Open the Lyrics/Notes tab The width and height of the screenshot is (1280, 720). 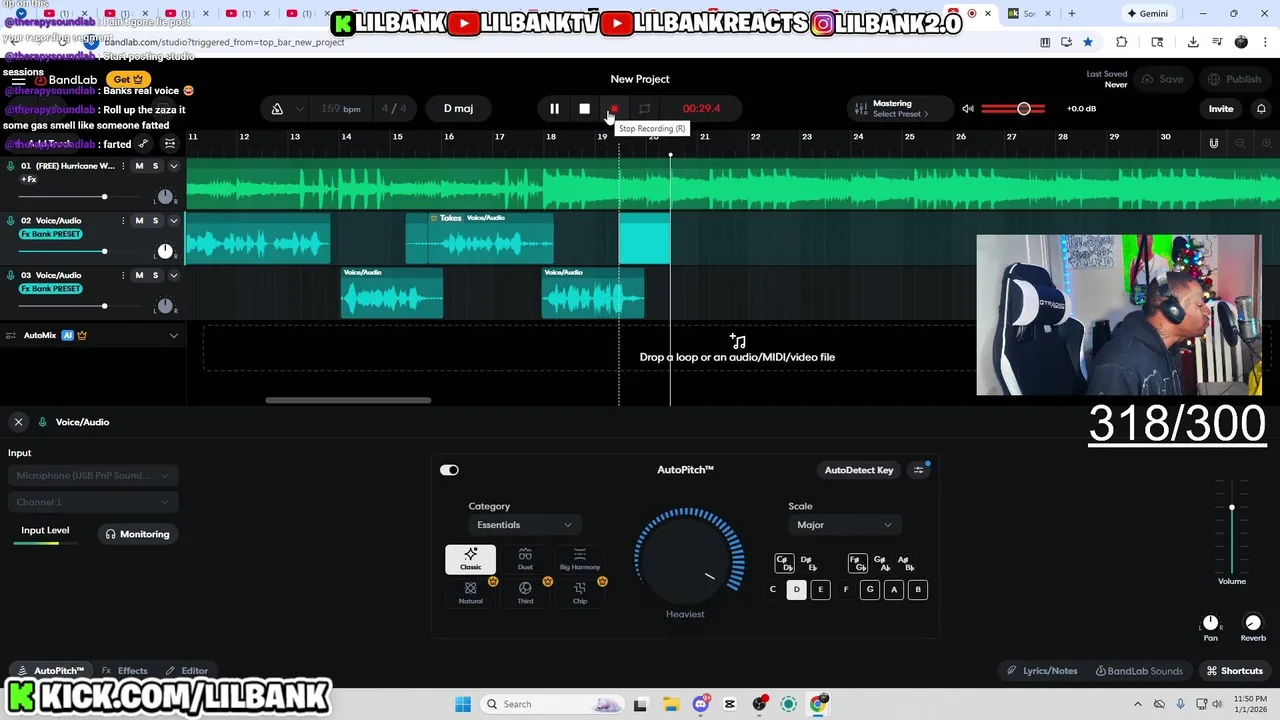(x=1042, y=671)
